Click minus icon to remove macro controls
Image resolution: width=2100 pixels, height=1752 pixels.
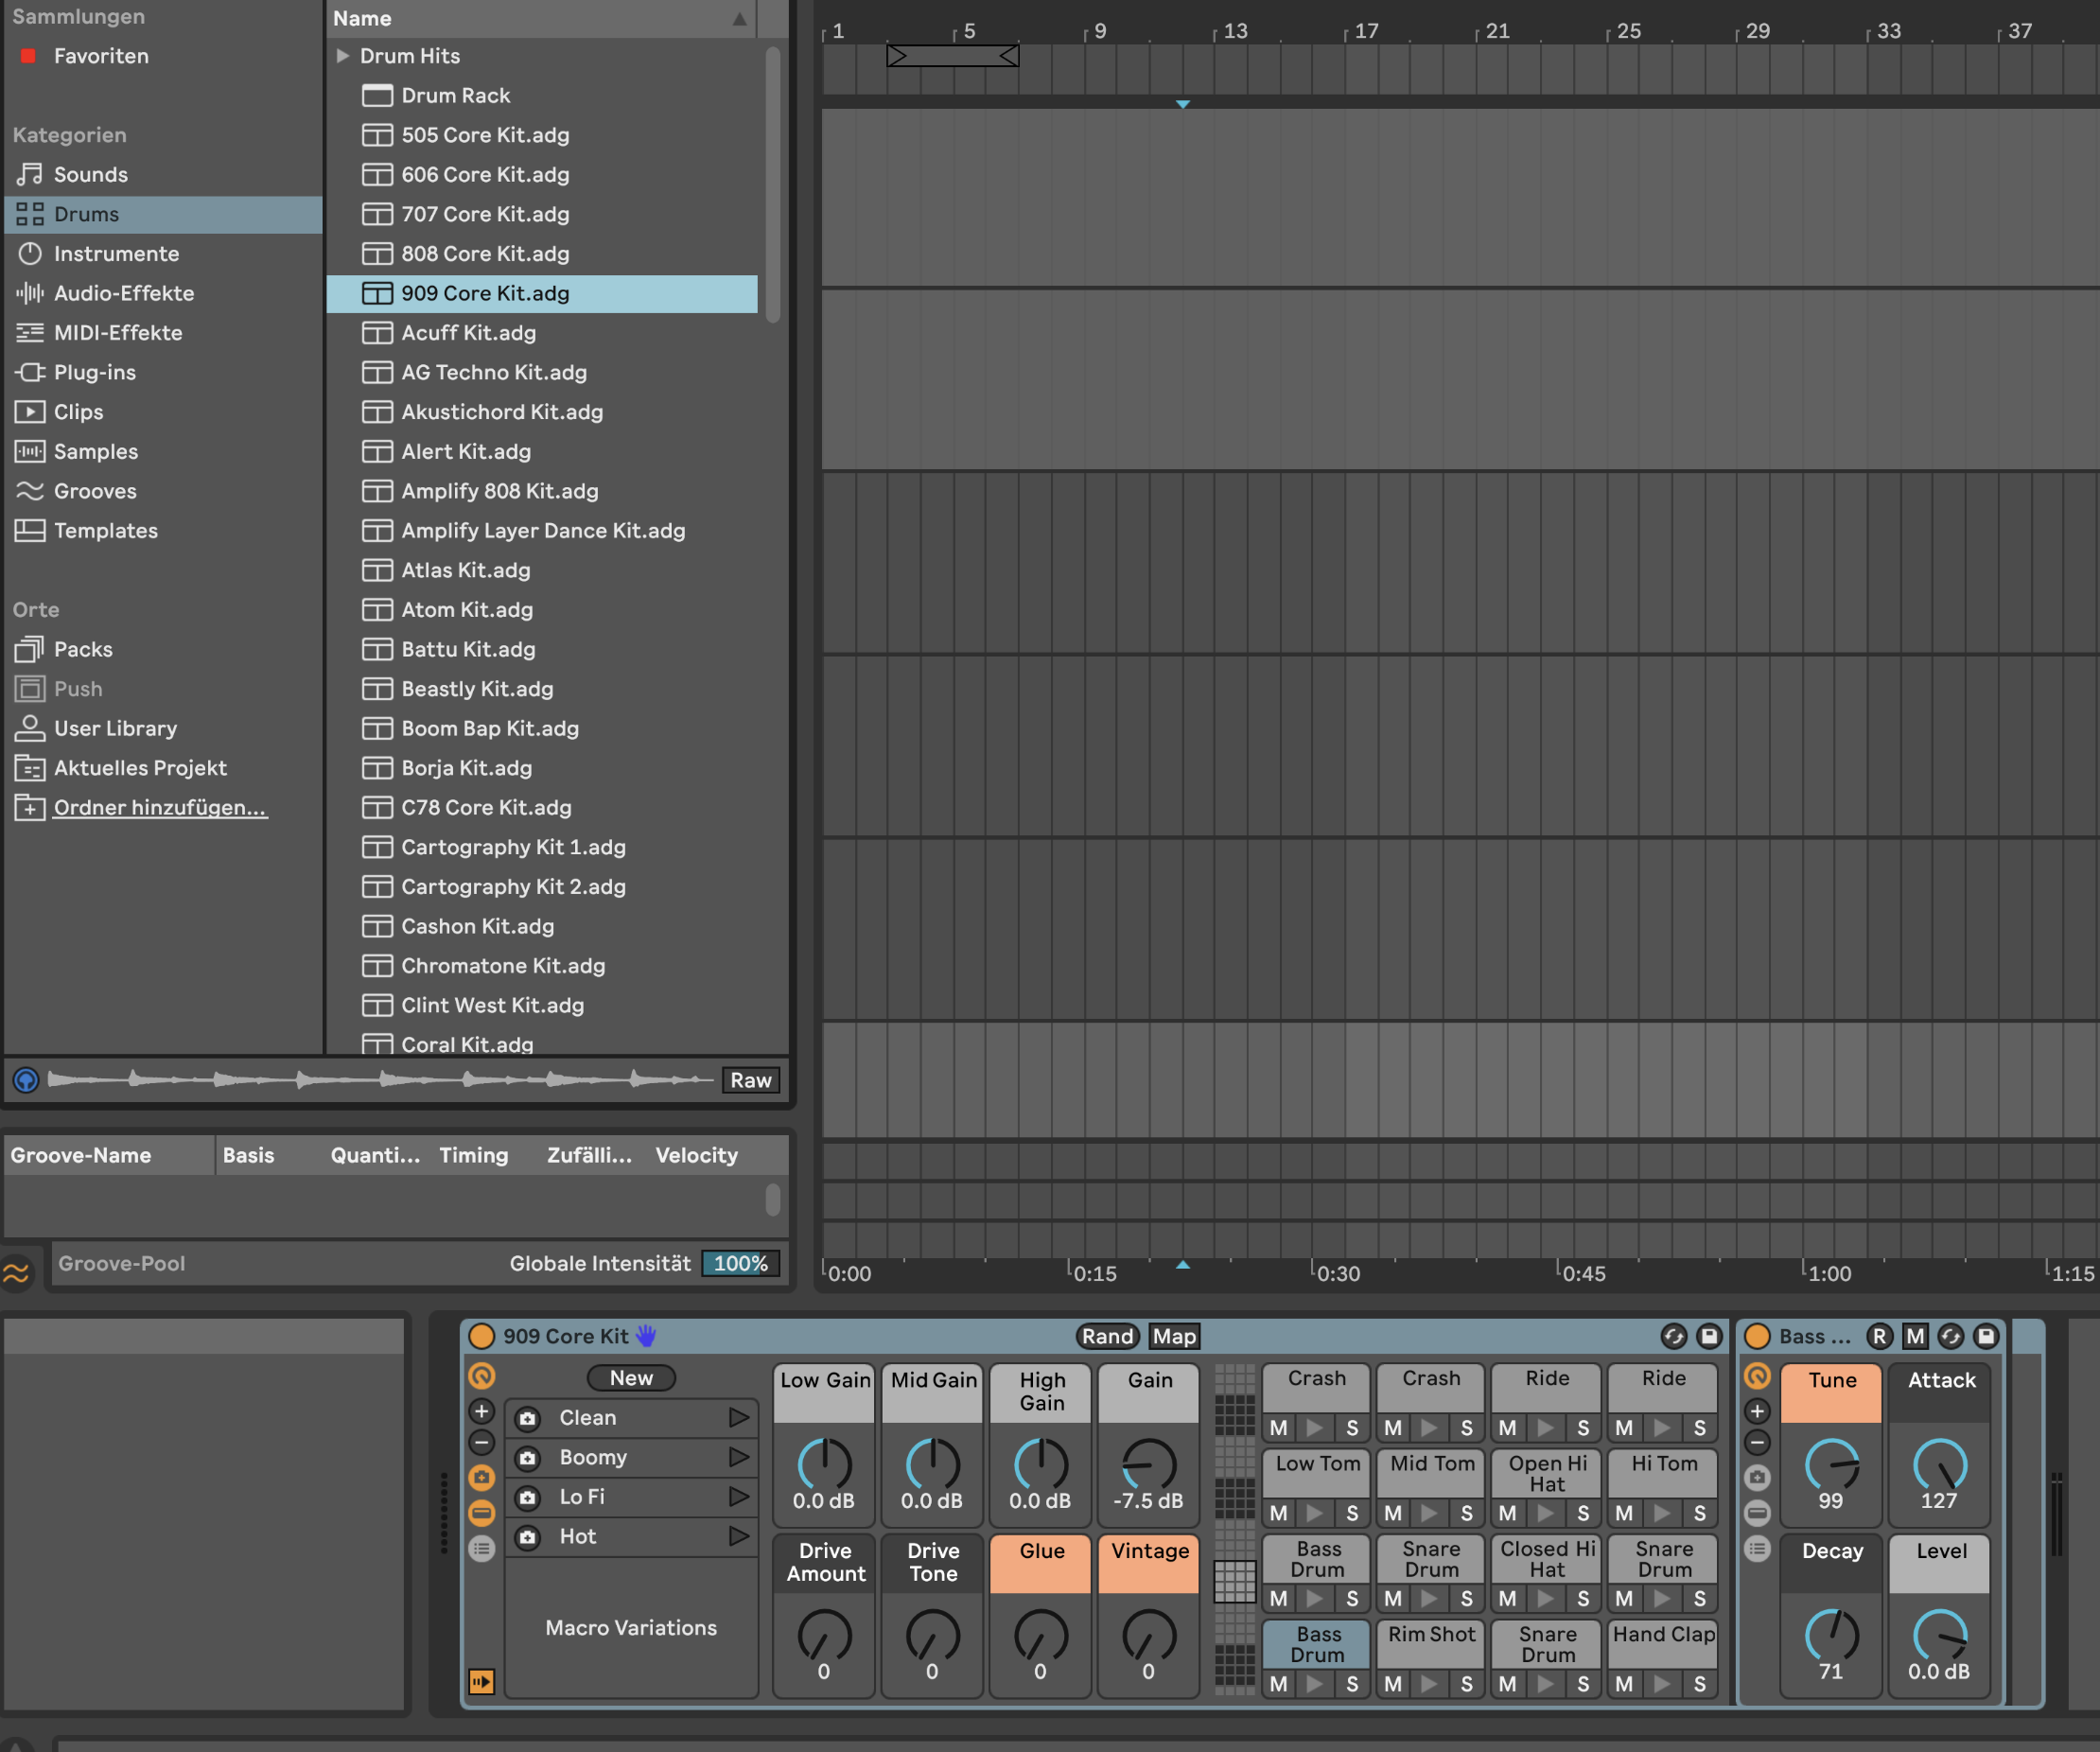(x=481, y=1443)
